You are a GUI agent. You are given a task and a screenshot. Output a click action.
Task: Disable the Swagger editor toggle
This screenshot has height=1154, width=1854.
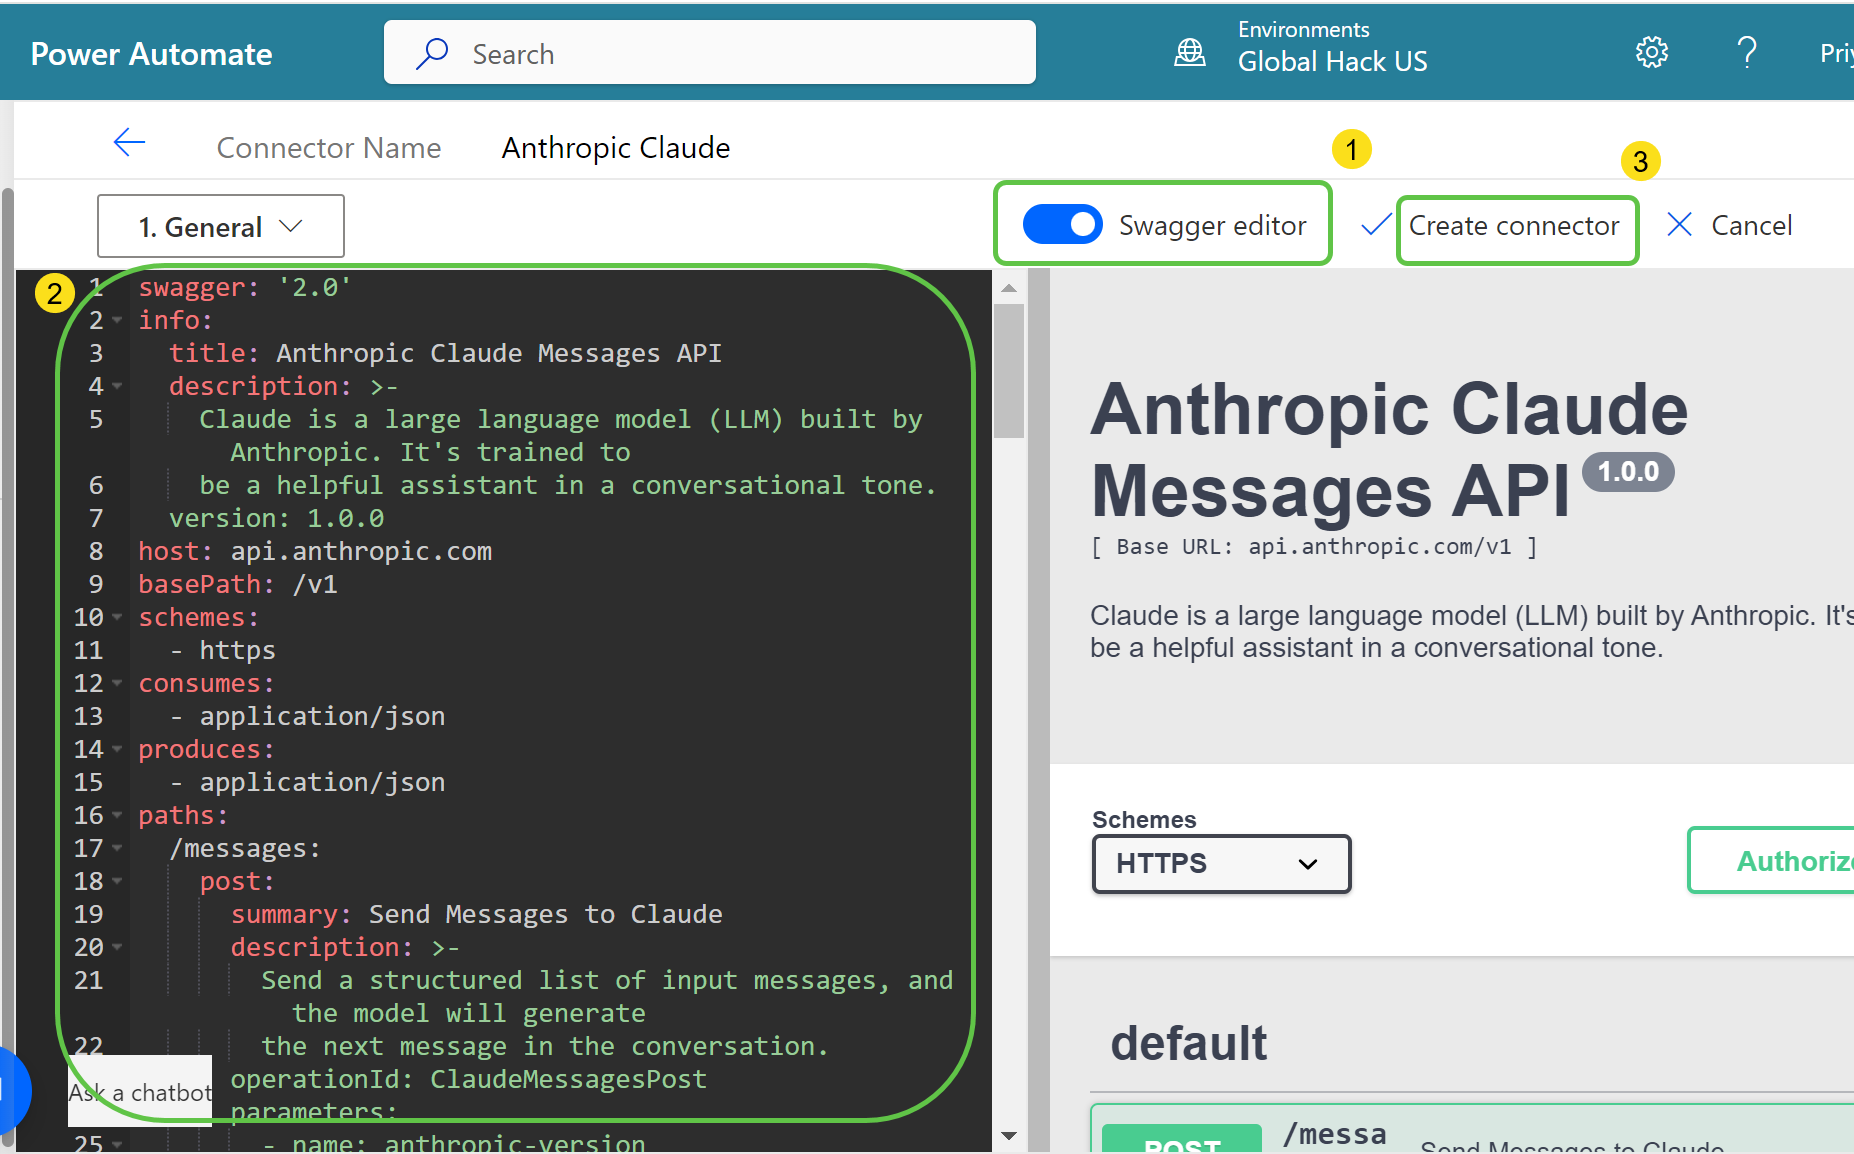tap(1062, 224)
